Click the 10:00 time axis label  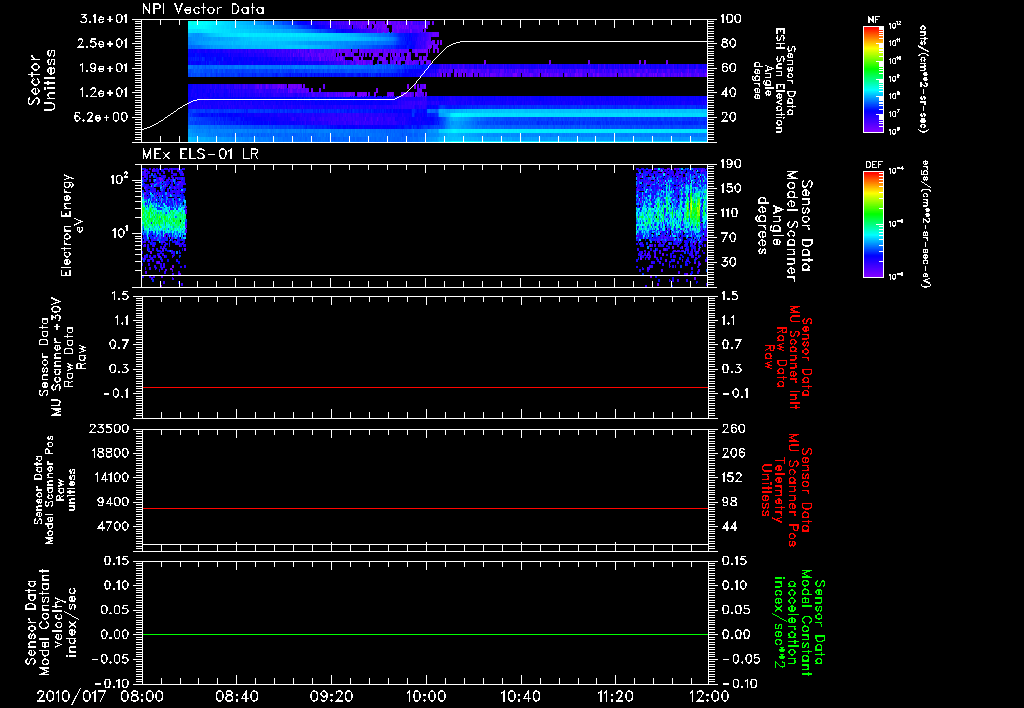(426, 696)
